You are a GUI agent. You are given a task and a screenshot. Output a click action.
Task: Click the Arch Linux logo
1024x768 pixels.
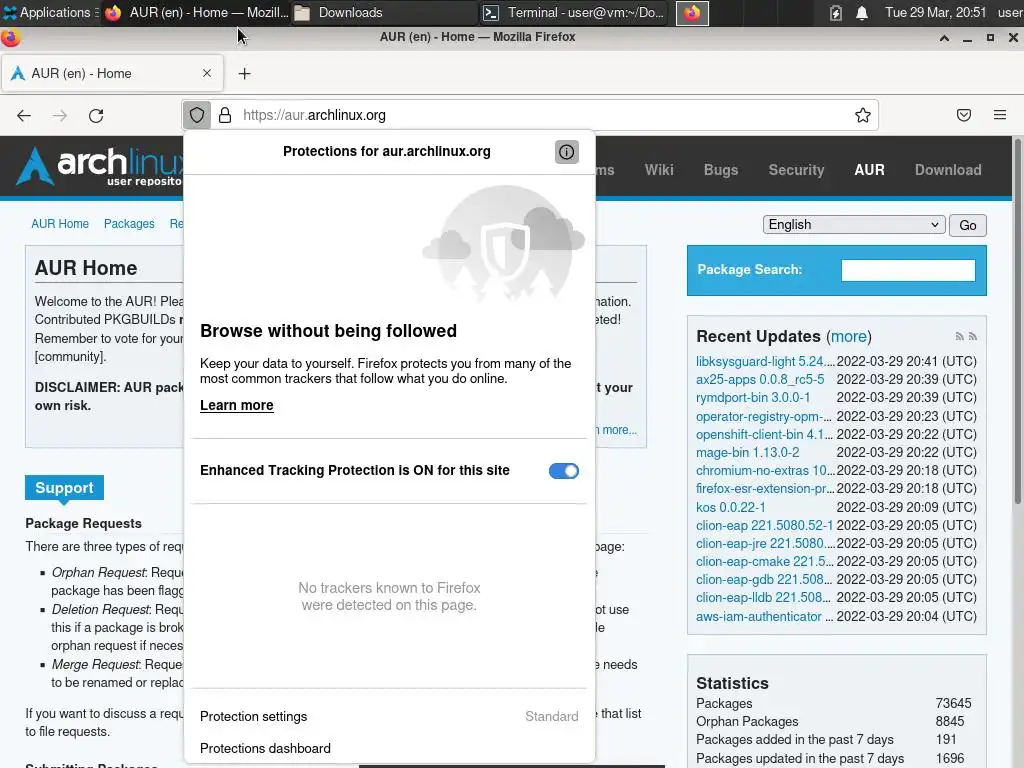click(99, 166)
